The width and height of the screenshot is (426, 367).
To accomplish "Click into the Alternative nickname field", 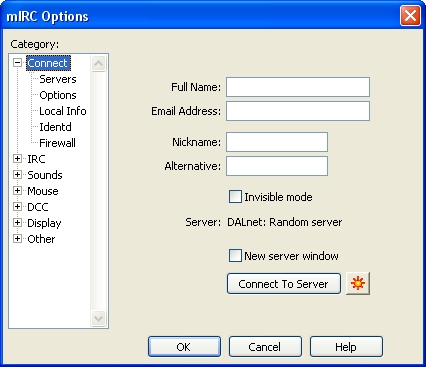I will tap(277, 166).
